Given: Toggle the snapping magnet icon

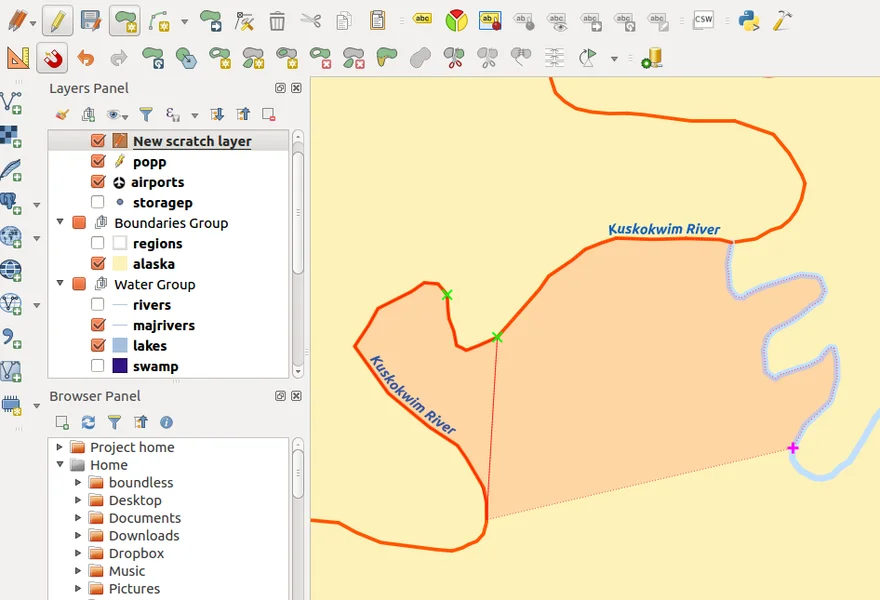Looking at the screenshot, I should click(52, 59).
